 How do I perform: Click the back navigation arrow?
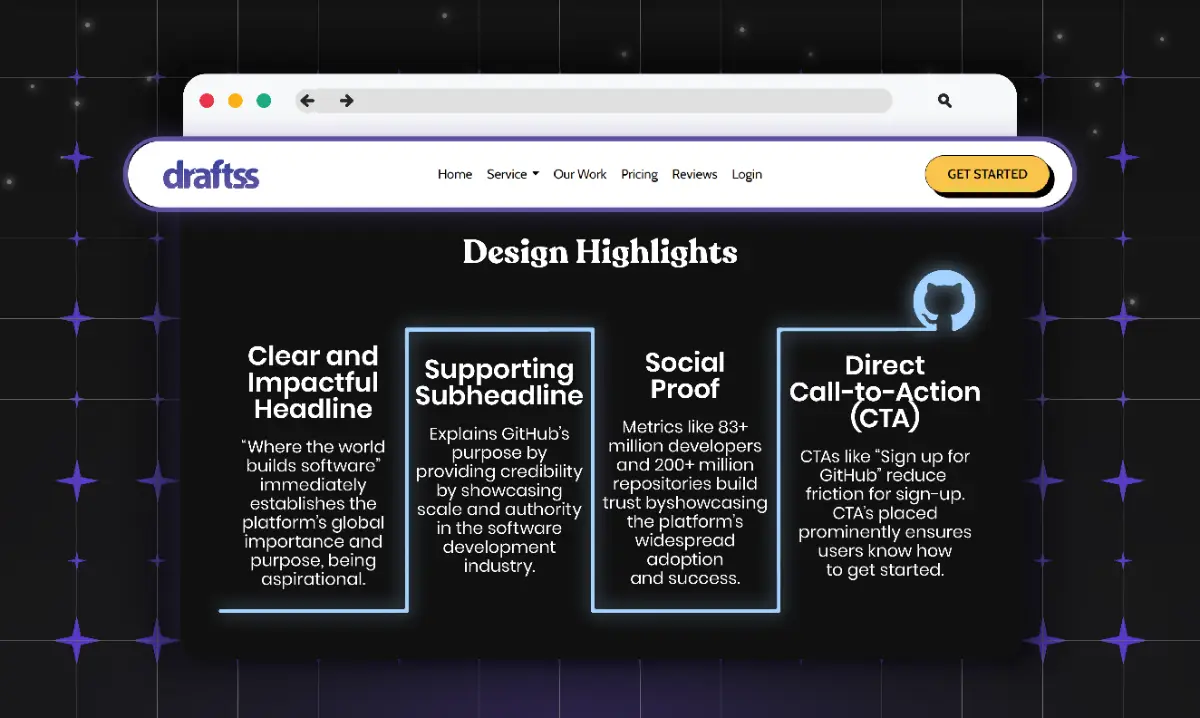pyautogui.click(x=306, y=100)
